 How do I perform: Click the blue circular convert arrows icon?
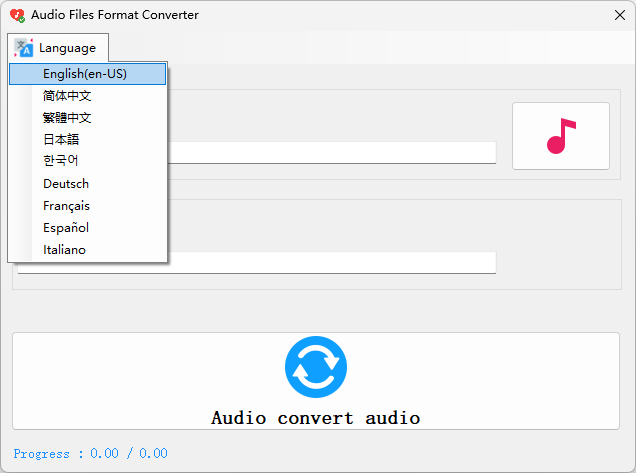click(x=316, y=367)
